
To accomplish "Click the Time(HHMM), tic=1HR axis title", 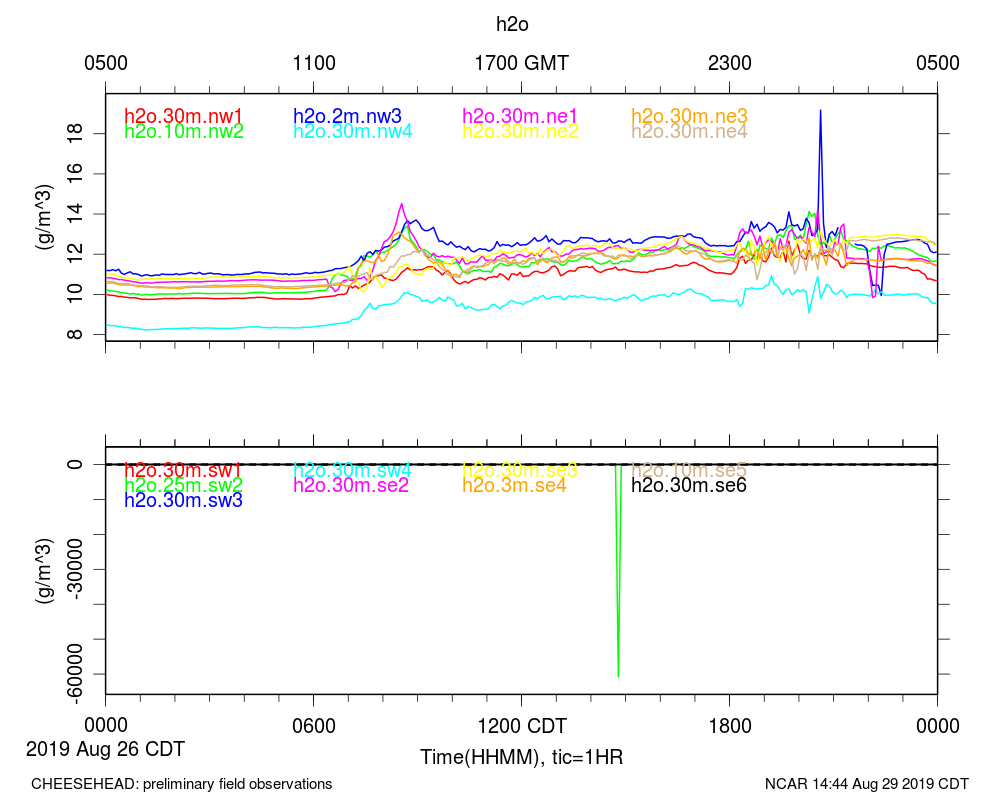I will 522,757.
